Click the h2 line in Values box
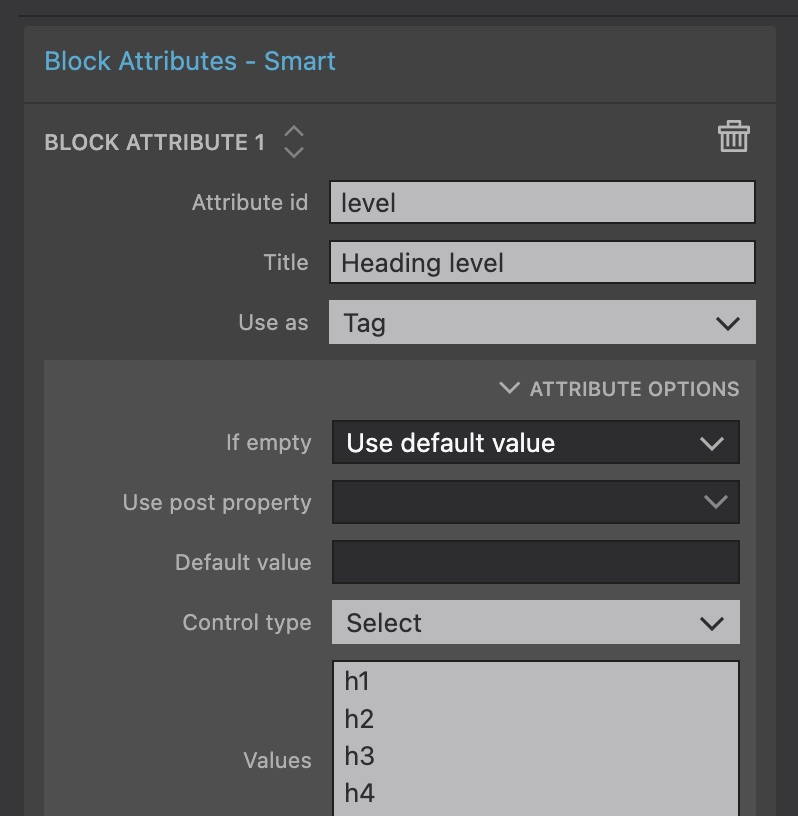The image size is (798, 816). [359, 719]
